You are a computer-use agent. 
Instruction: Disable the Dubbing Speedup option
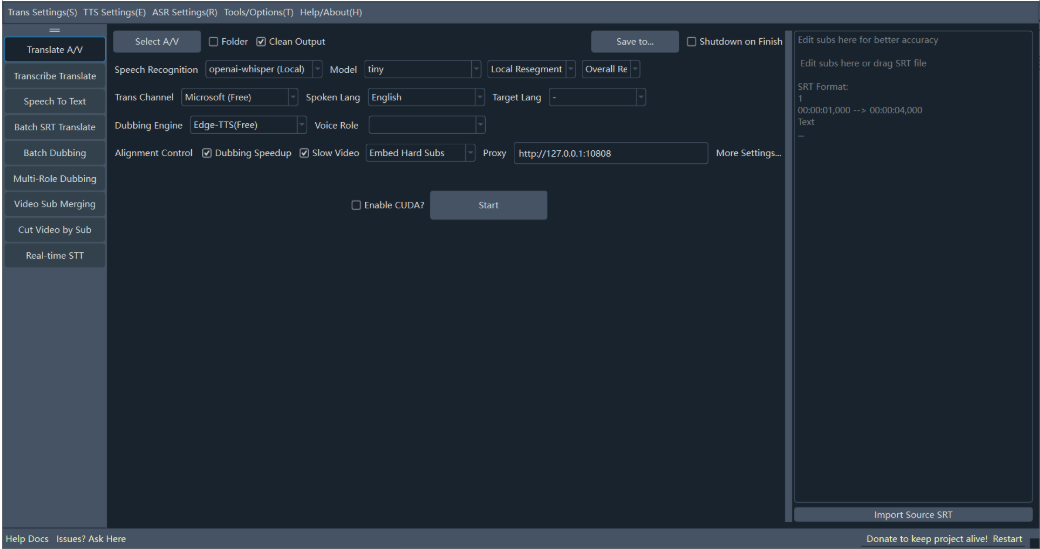point(207,153)
